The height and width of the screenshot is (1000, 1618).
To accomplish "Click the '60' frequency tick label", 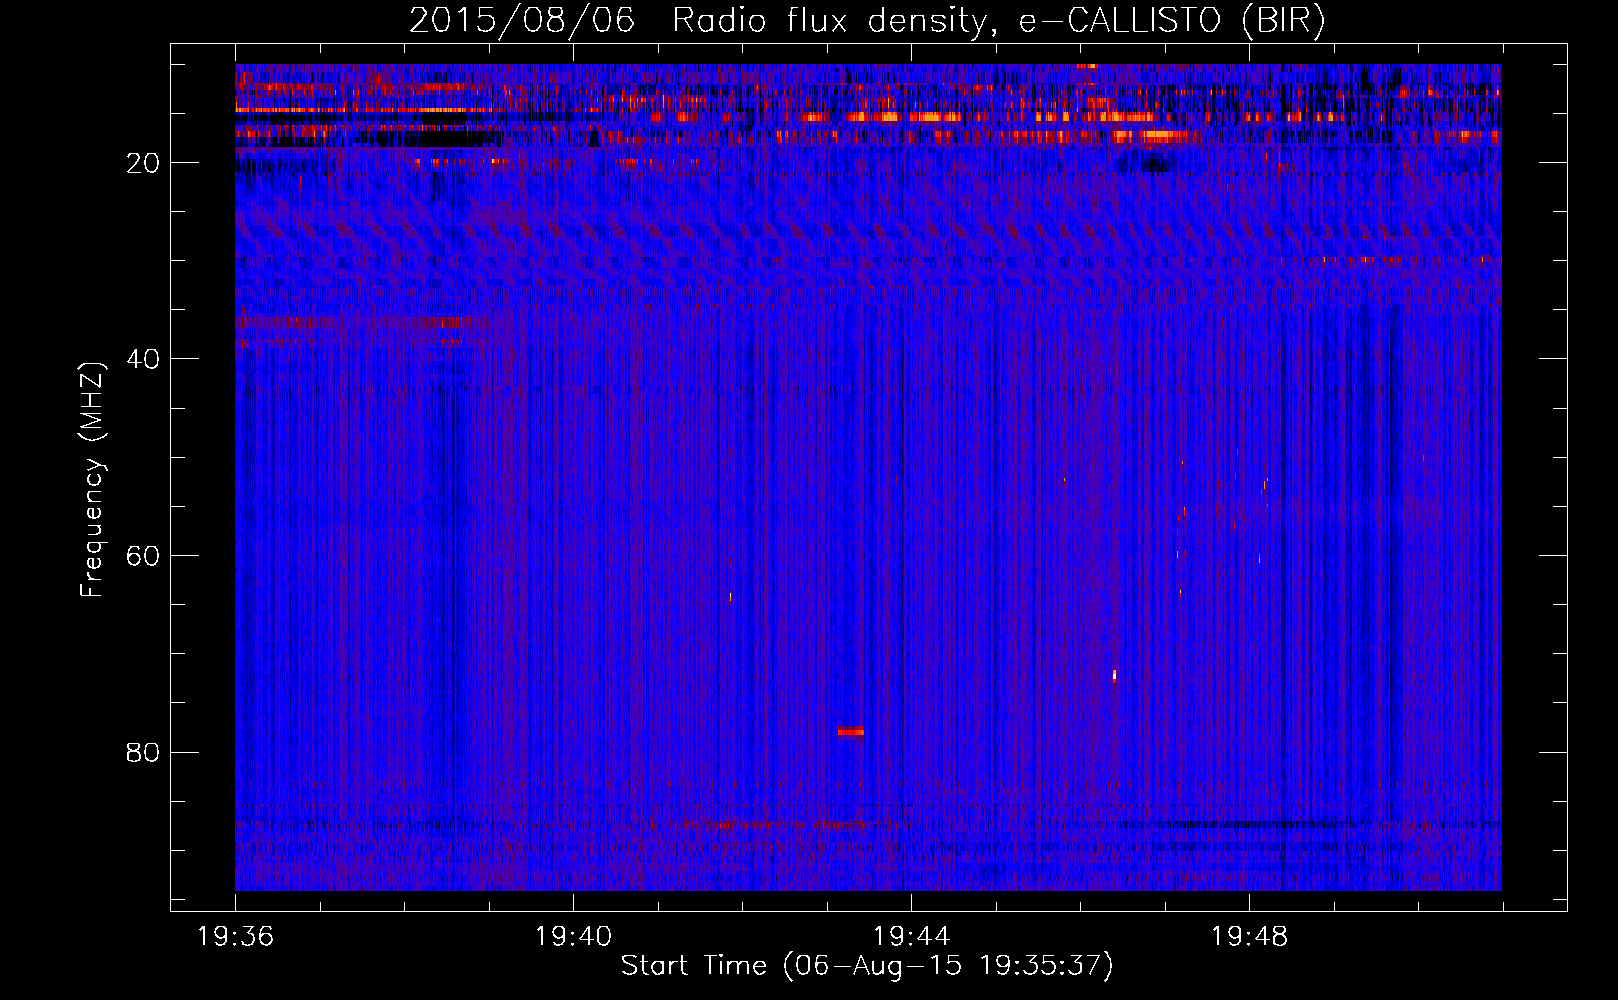I will pyautogui.click(x=143, y=556).
